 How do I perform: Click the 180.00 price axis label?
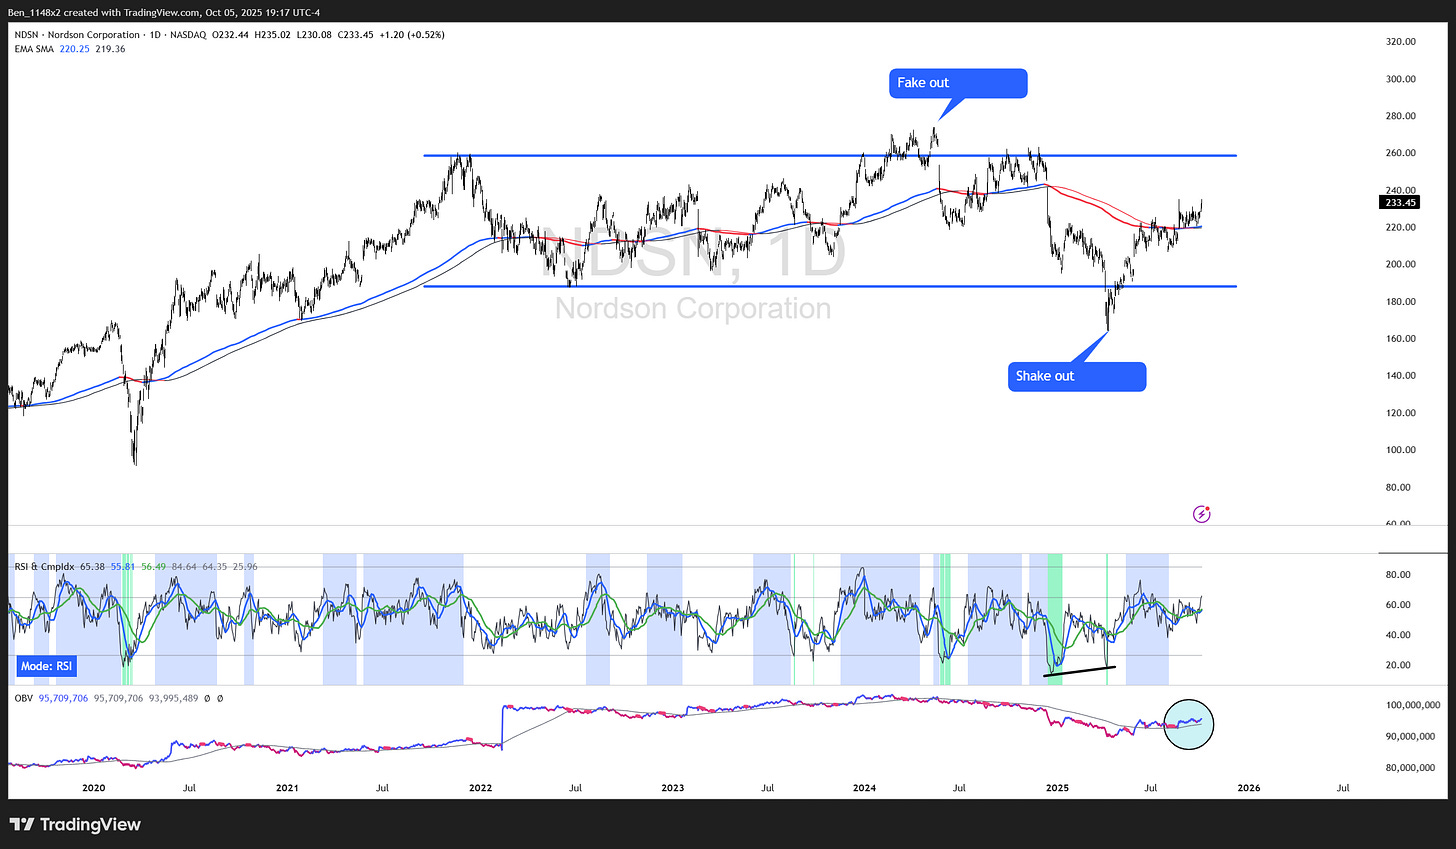1401,301
